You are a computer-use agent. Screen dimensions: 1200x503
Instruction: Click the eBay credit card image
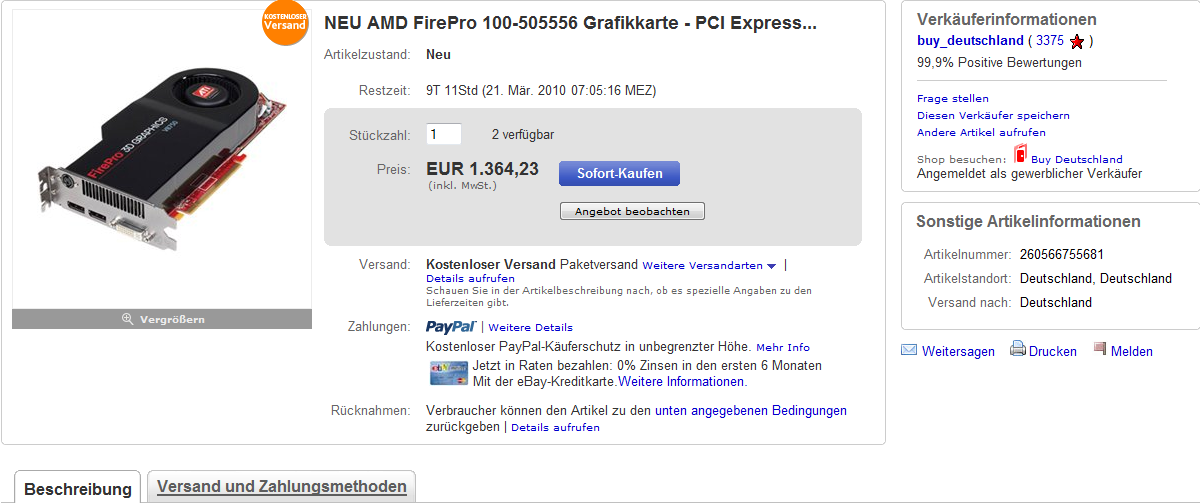[447, 373]
